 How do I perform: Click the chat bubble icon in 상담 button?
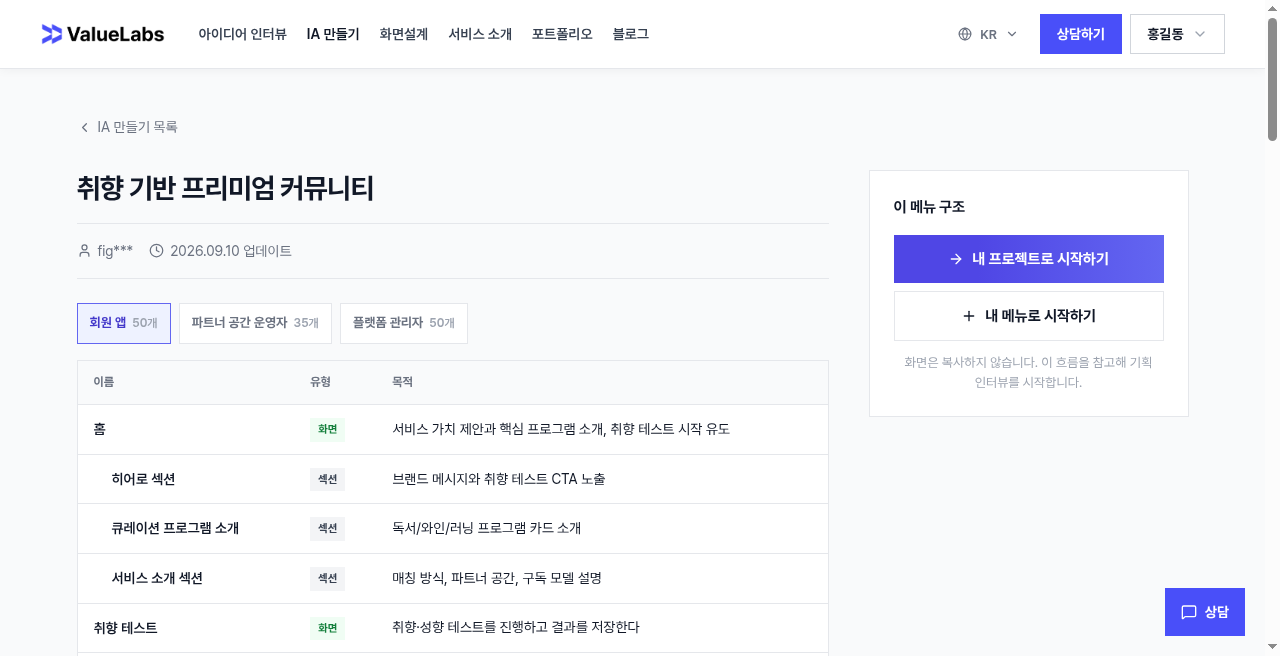click(1189, 612)
